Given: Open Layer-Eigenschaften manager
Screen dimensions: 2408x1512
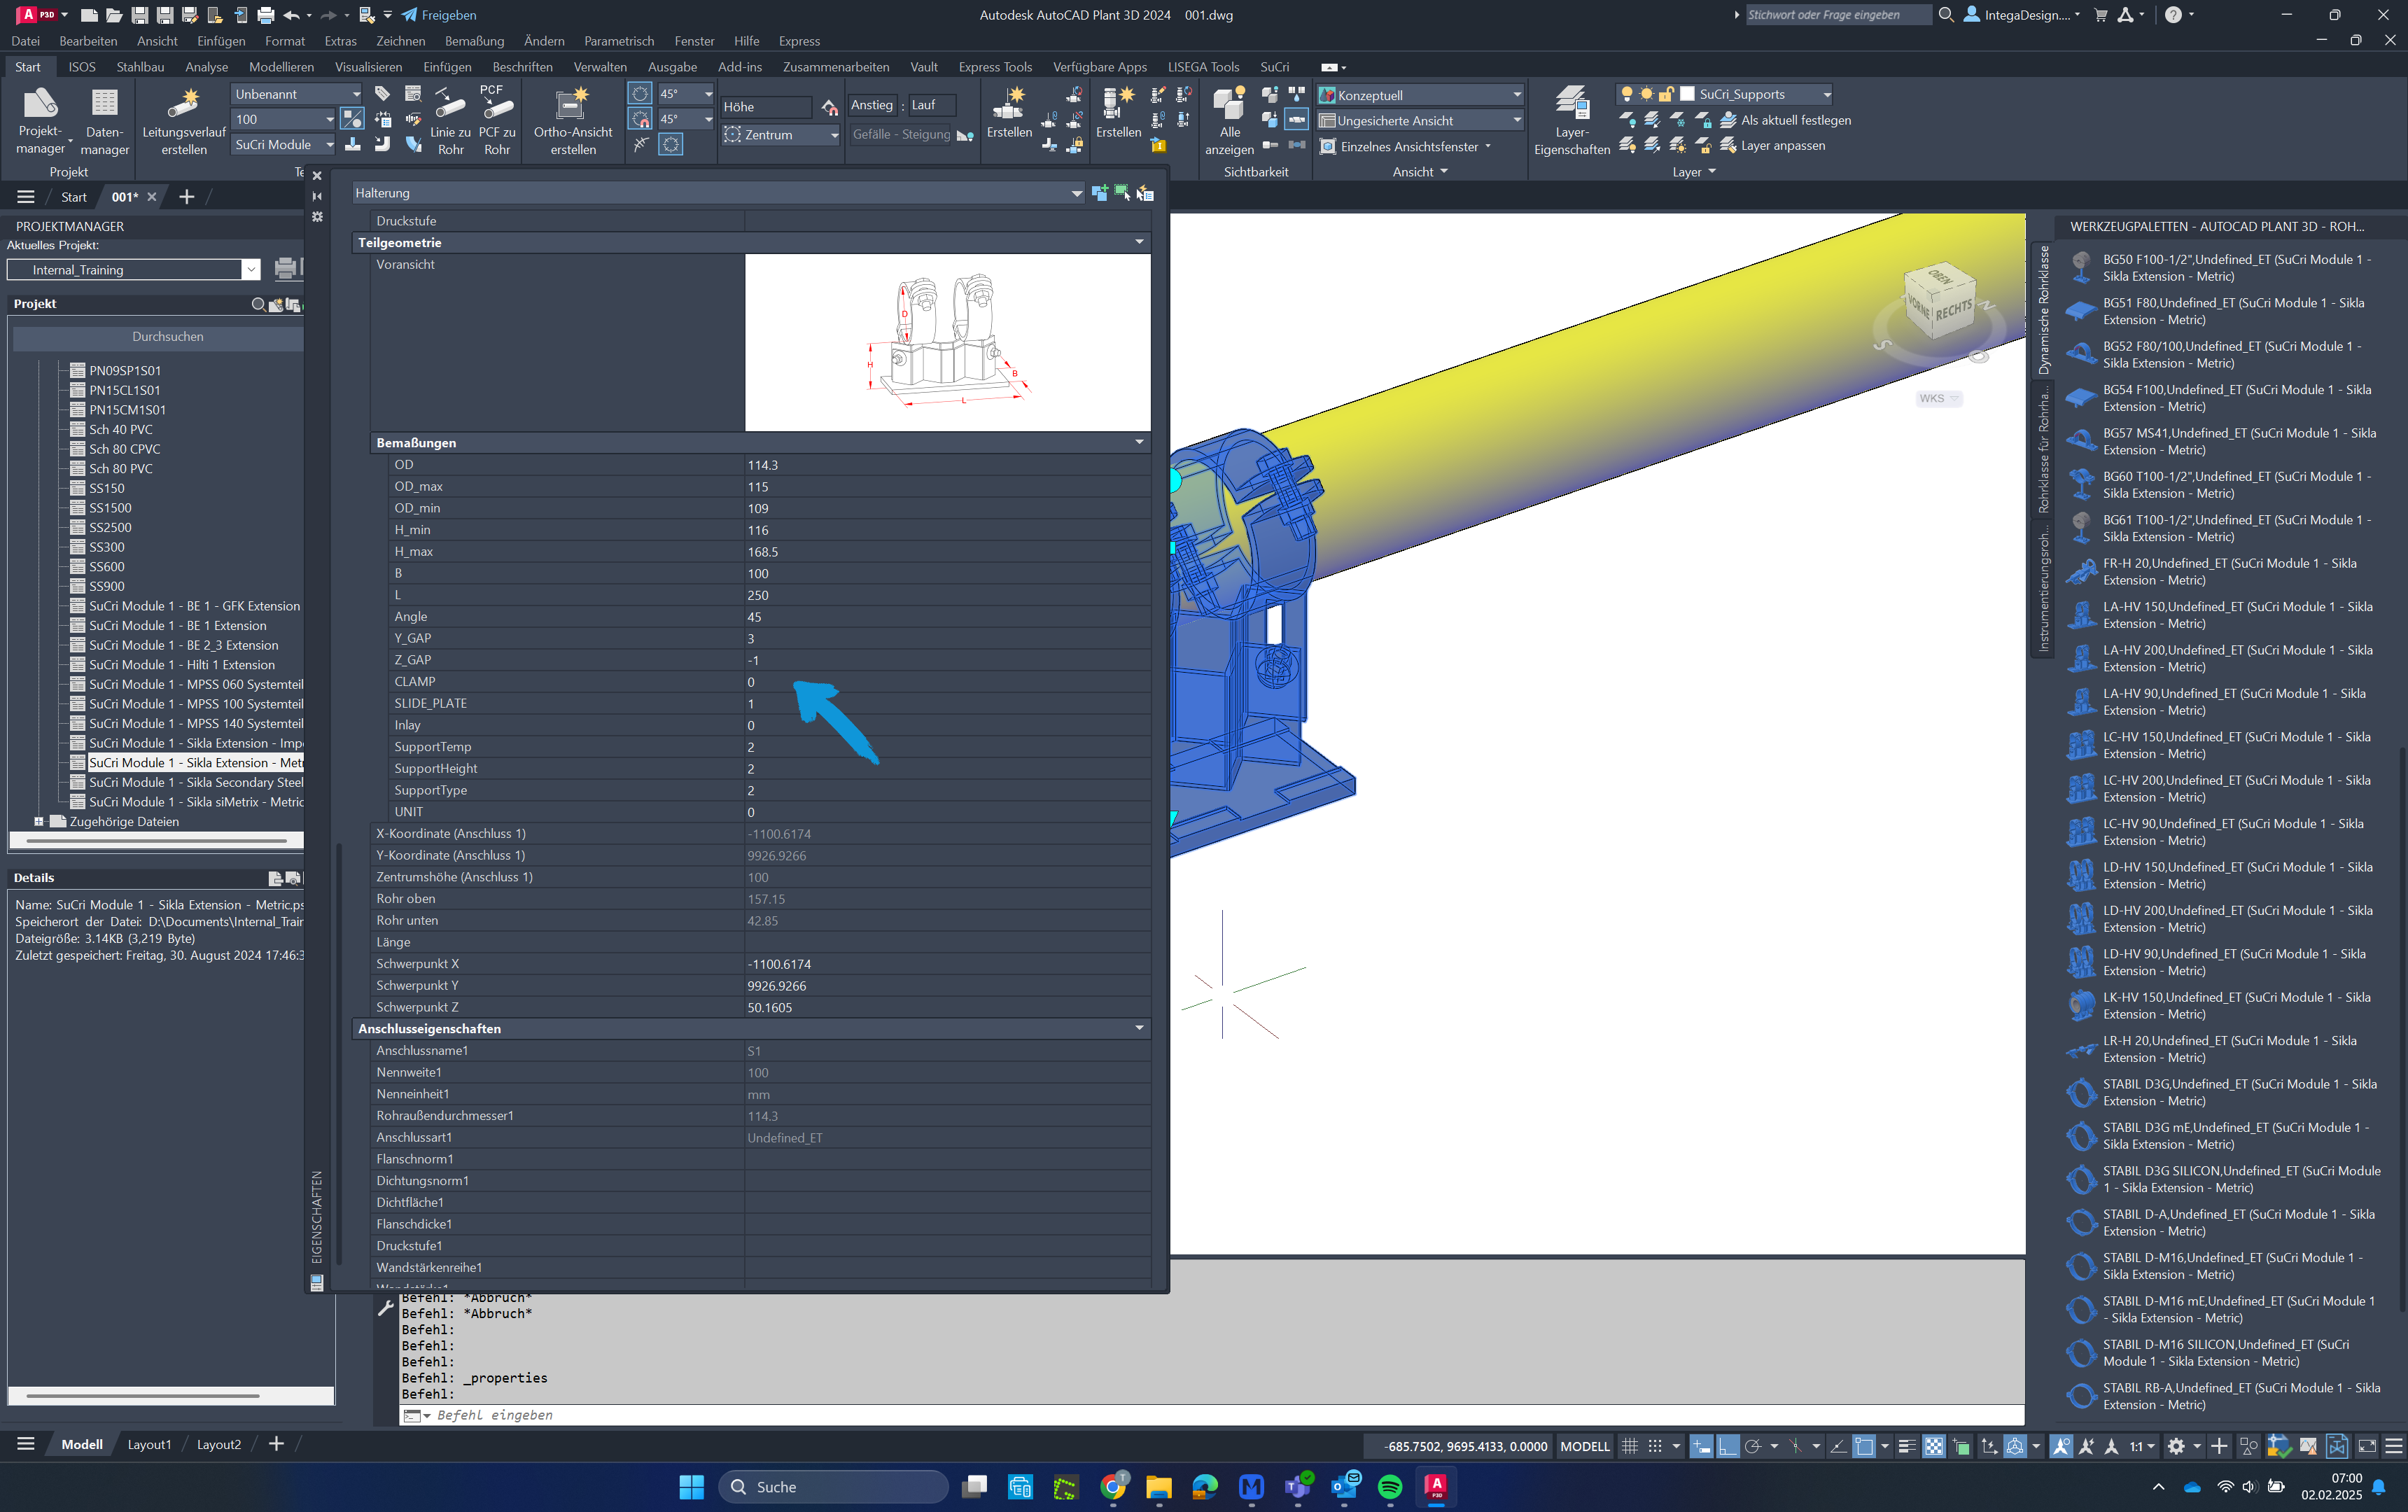Looking at the screenshot, I should point(1571,121).
